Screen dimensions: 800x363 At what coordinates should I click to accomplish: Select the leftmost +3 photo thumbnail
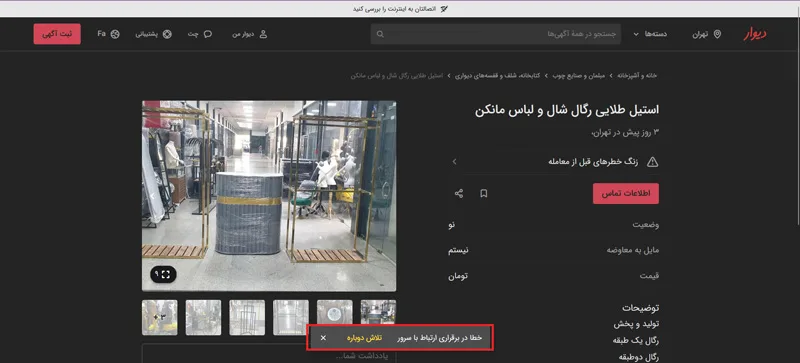pyautogui.click(x=160, y=318)
